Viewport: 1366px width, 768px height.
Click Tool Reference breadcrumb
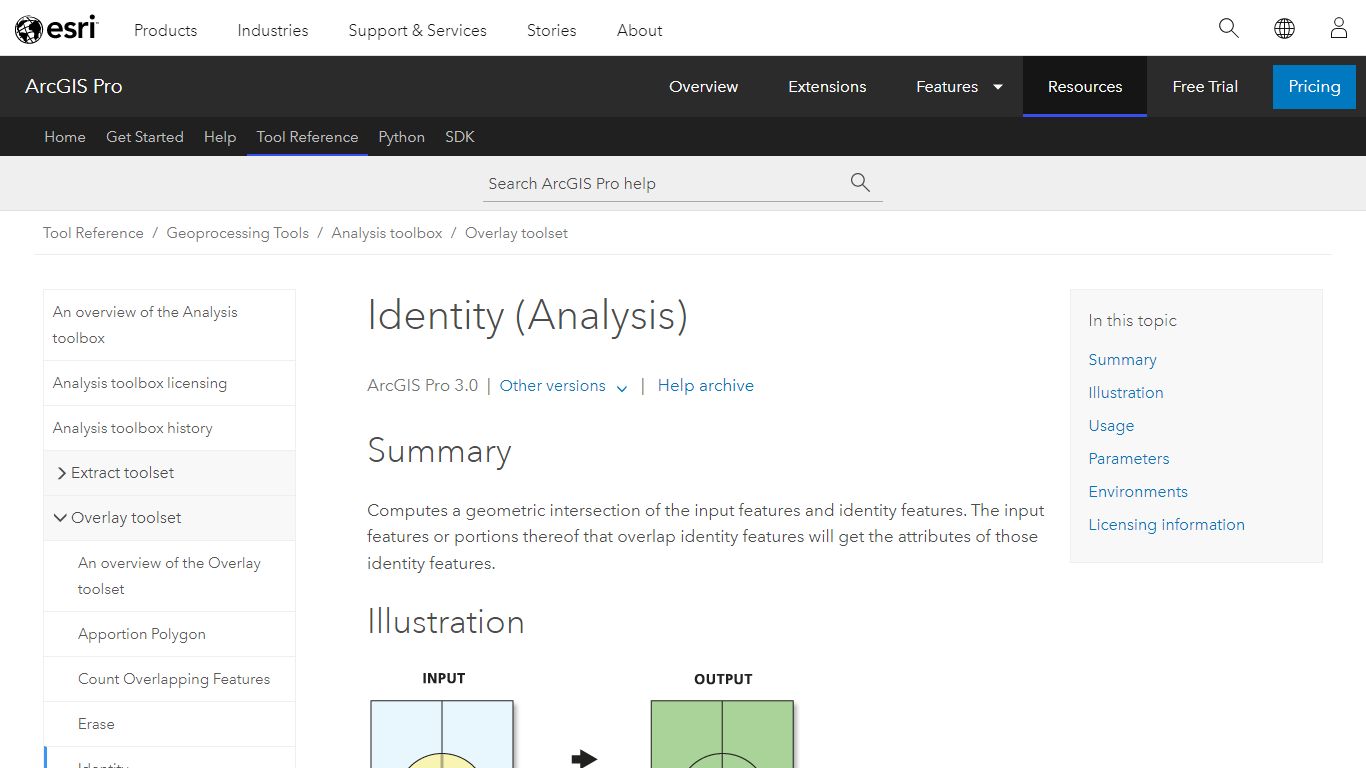[93, 233]
